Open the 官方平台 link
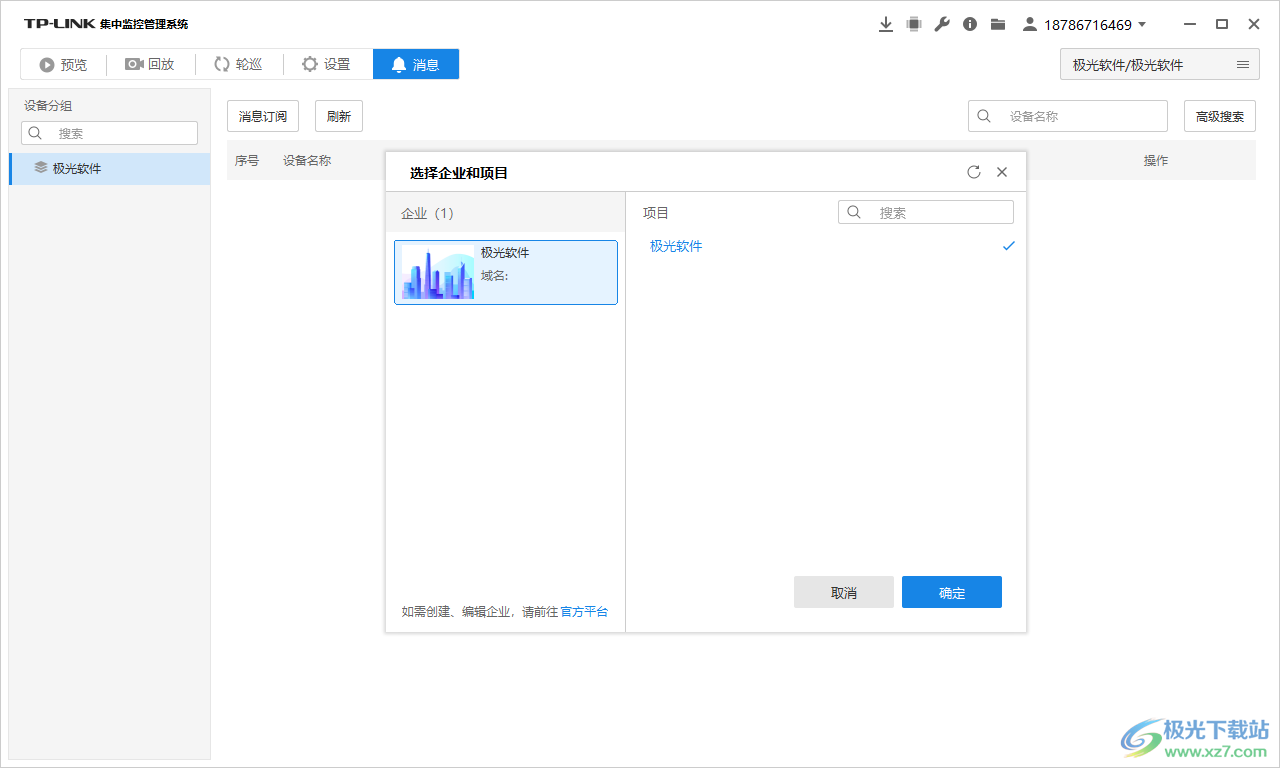This screenshot has height=768, width=1280. (584, 612)
